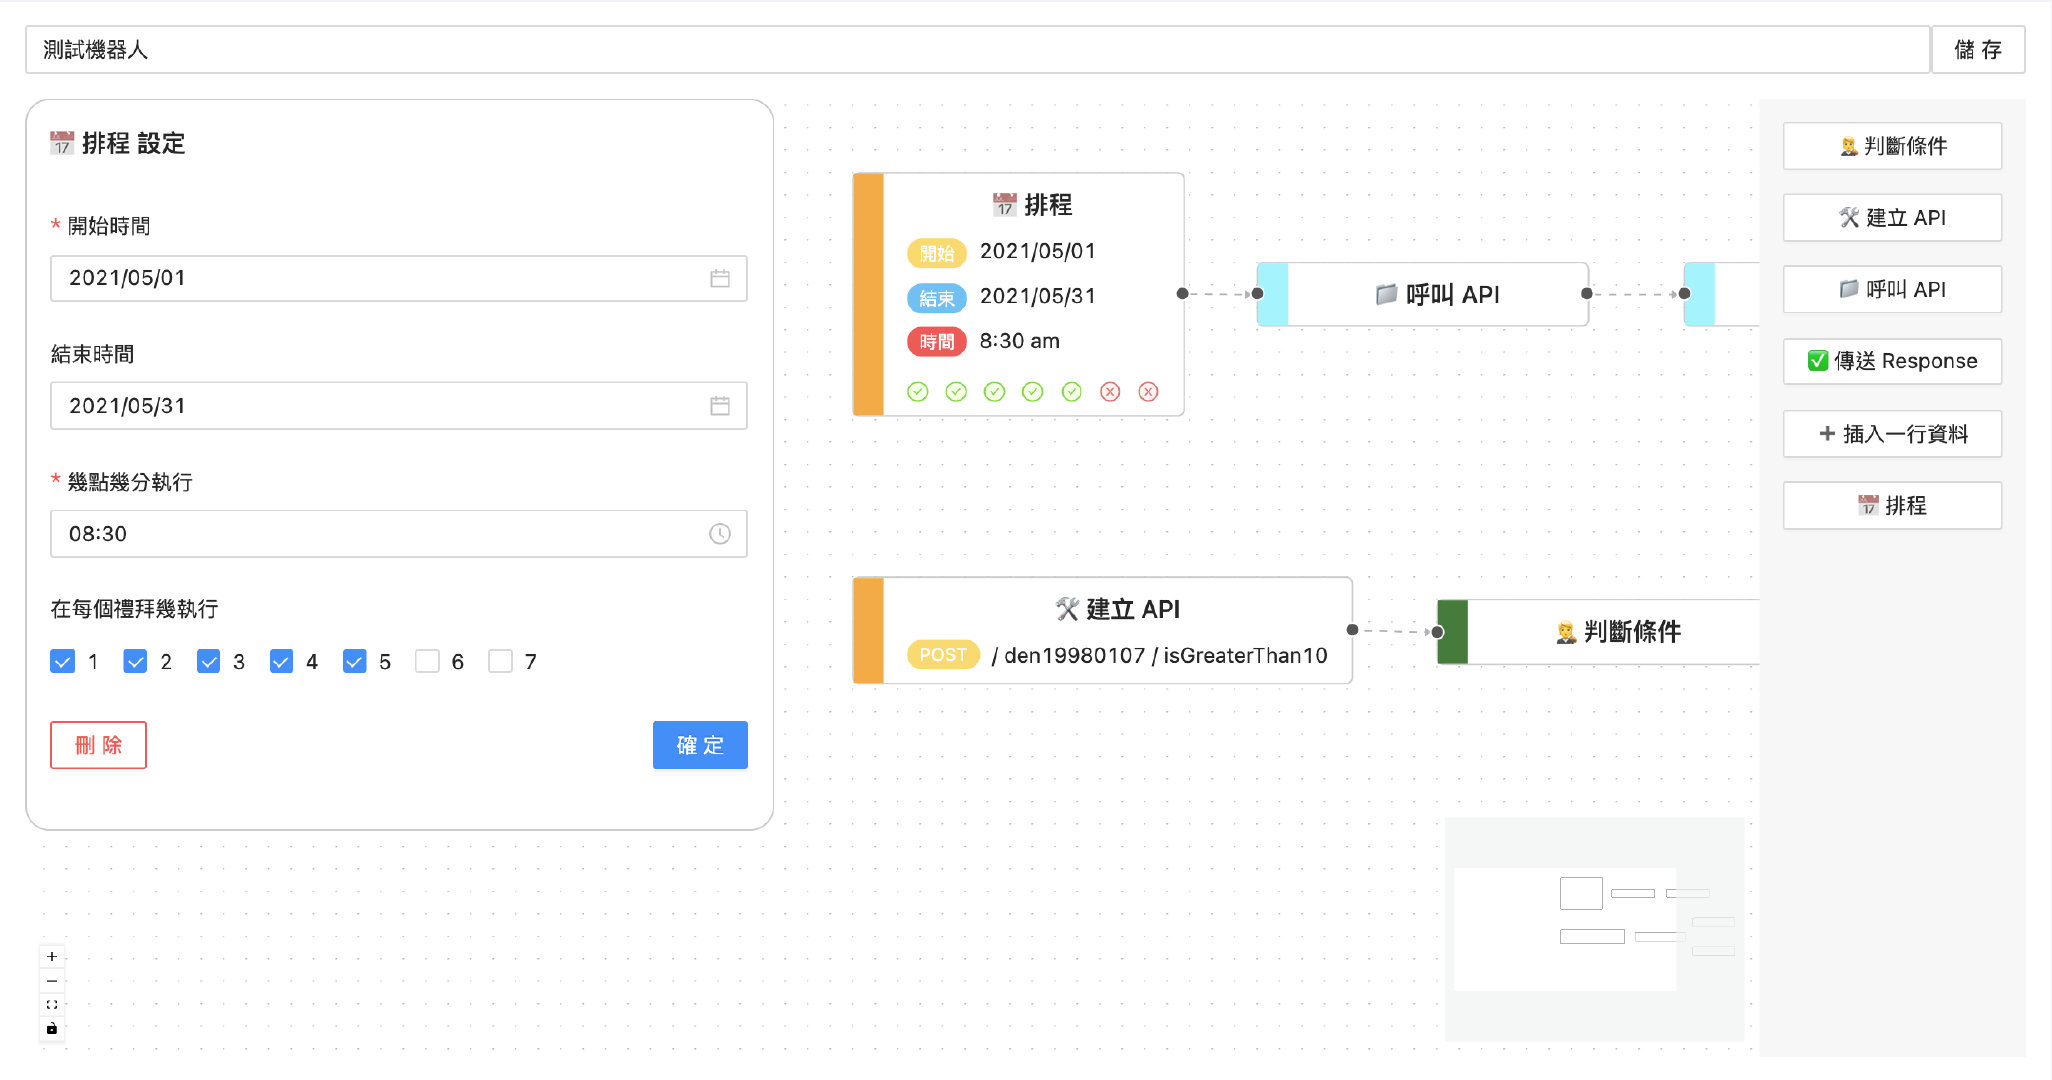Uncheck weekday 3 checkbox
Viewport: 2052px width, 1080px height.
(208, 662)
